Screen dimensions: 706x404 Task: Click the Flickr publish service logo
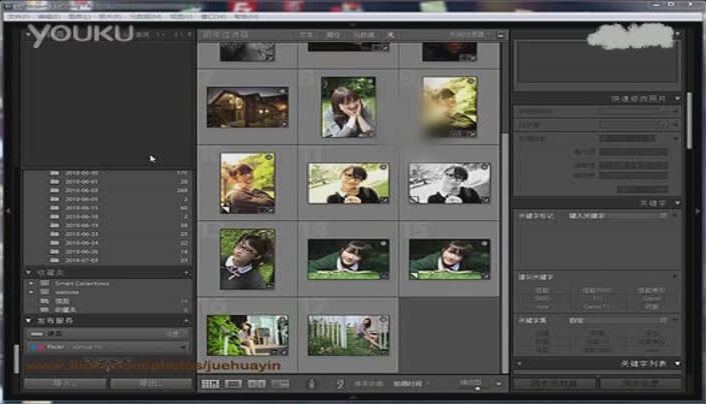(x=36, y=347)
